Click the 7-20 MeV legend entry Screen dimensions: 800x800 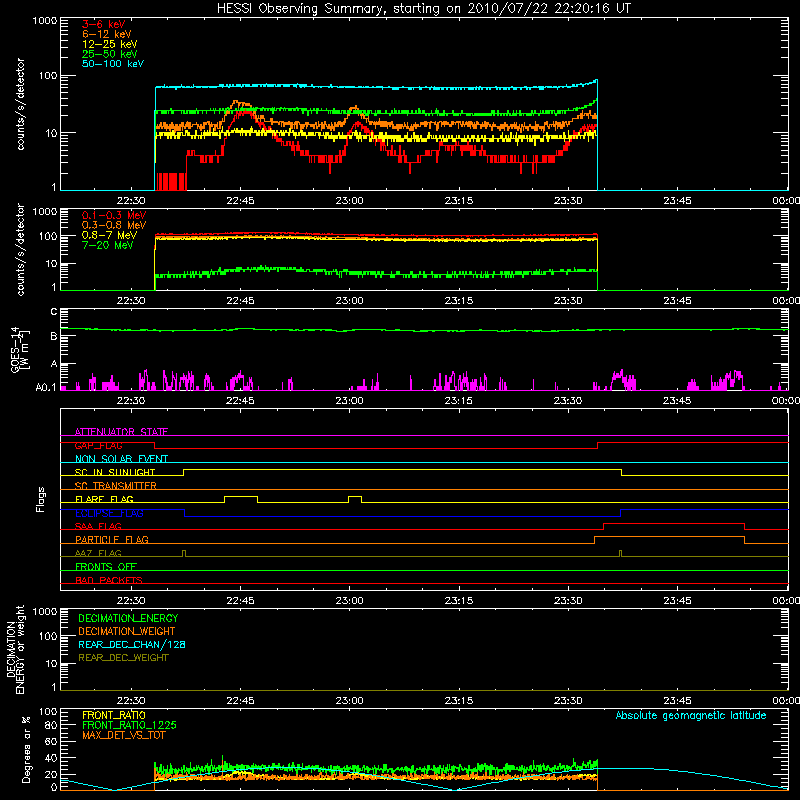coord(107,245)
